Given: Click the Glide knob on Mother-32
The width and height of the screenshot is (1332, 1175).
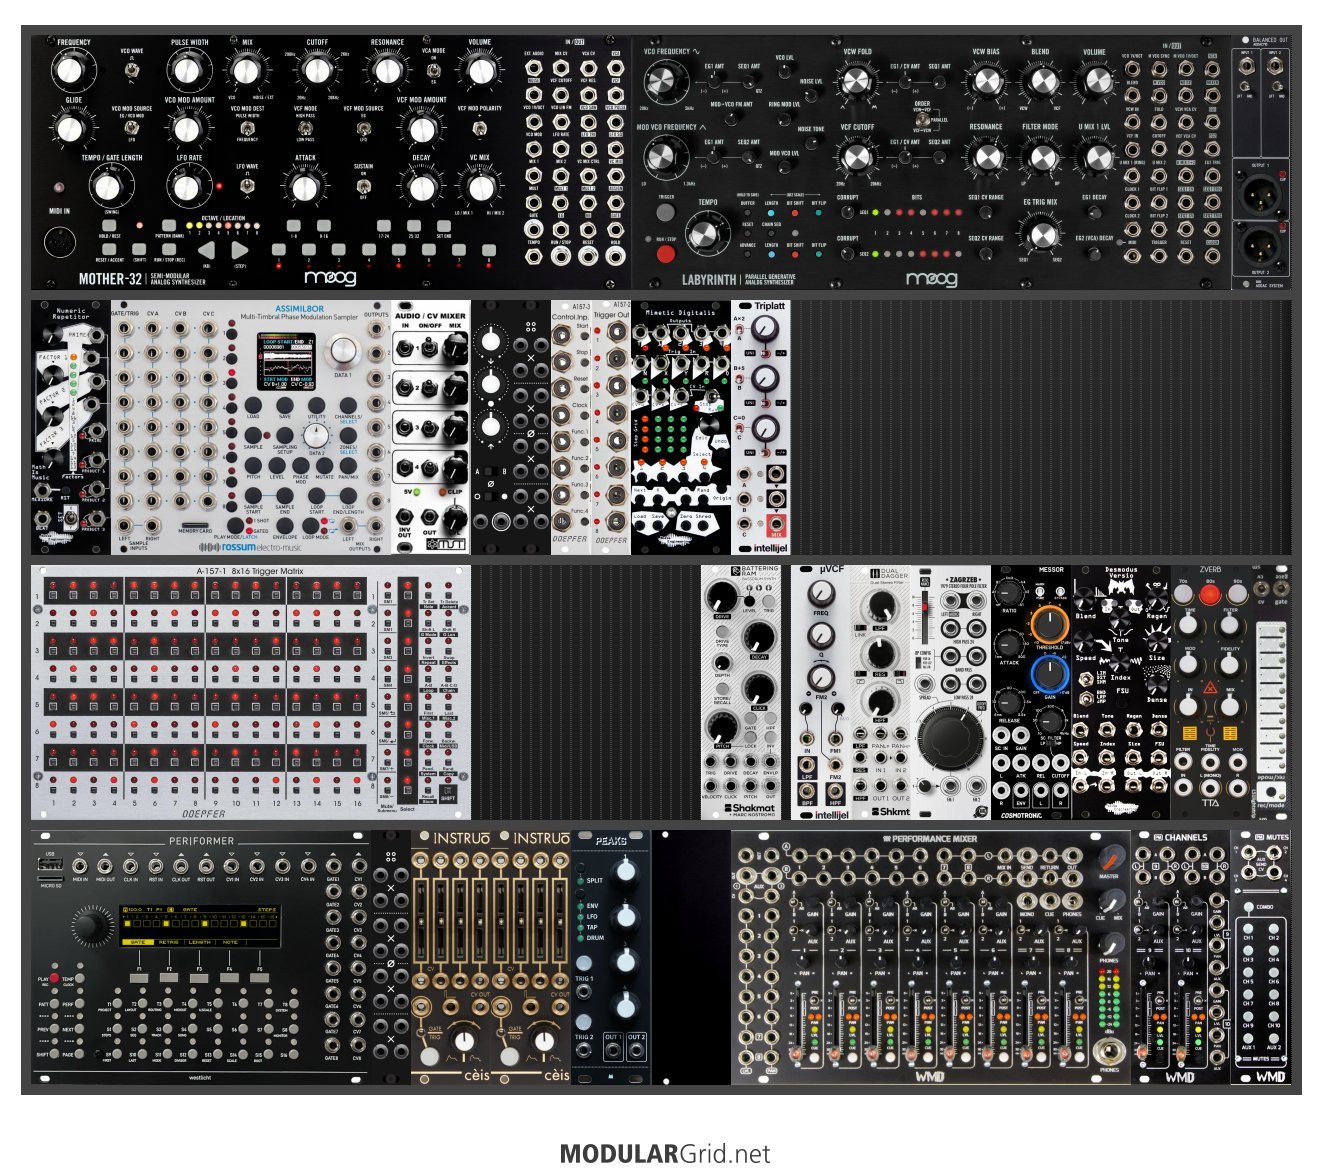Looking at the screenshot, I should pos(70,128).
